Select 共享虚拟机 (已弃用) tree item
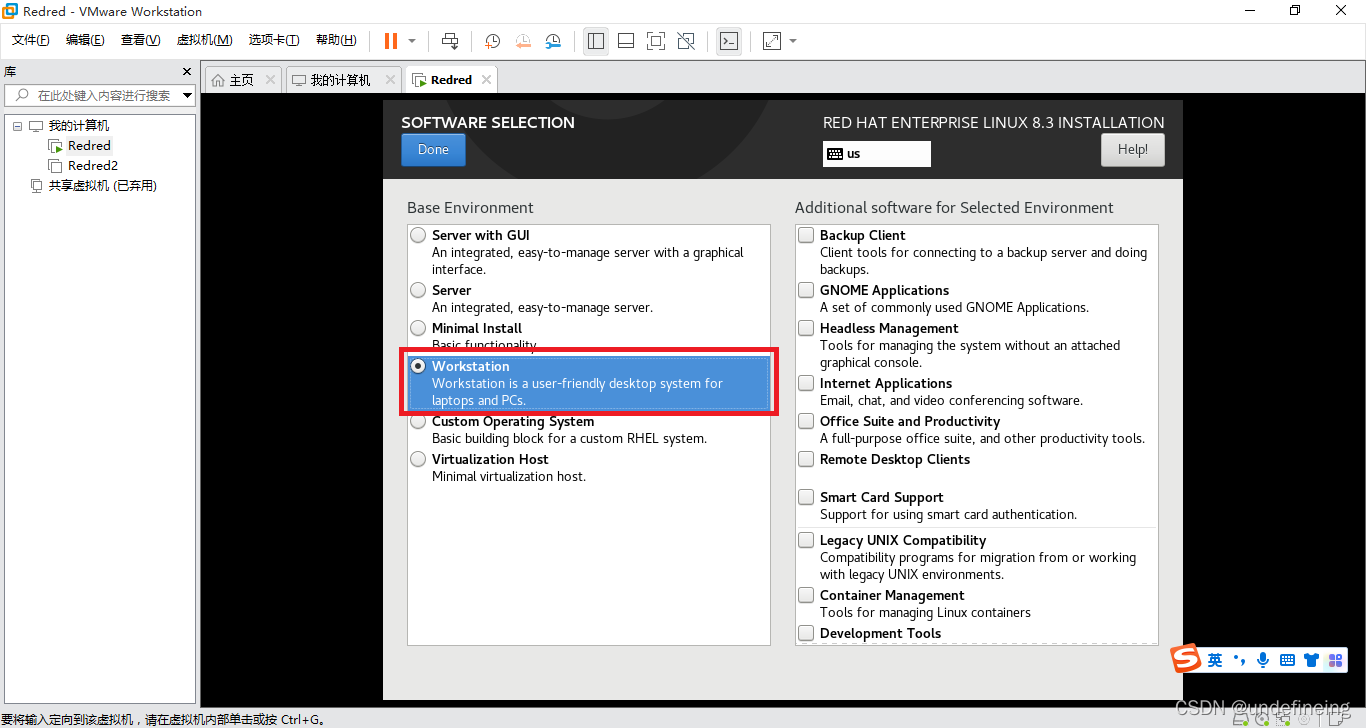Screen dimensions: 1366x728 point(102,186)
